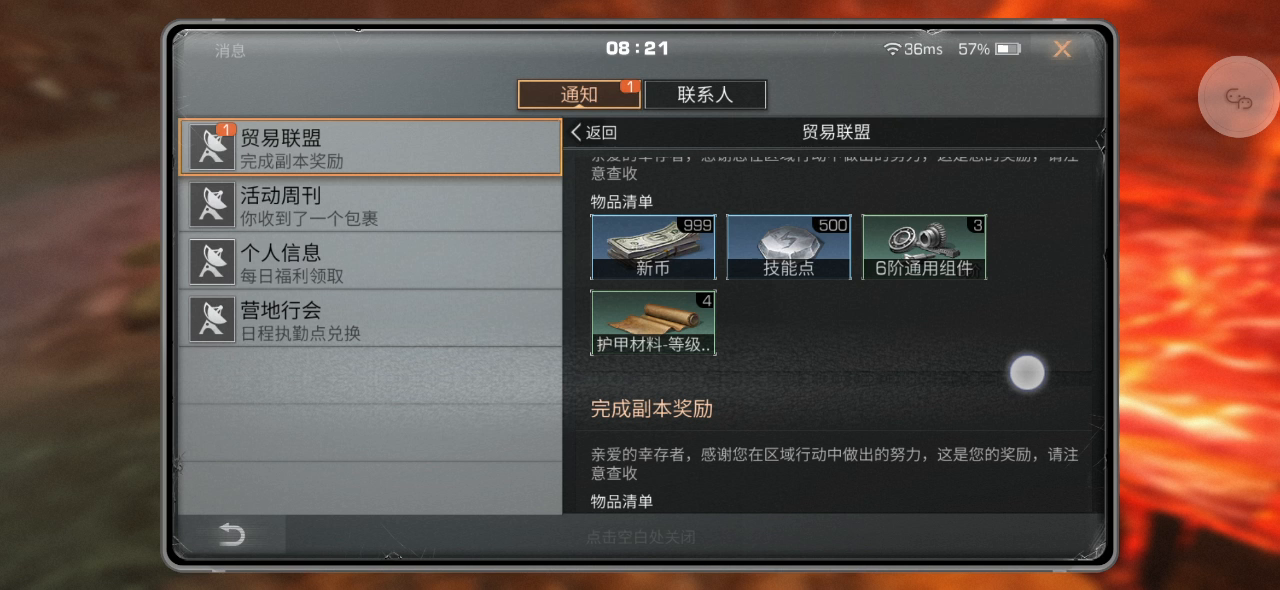Select the 新币 cash reward item

click(653, 246)
